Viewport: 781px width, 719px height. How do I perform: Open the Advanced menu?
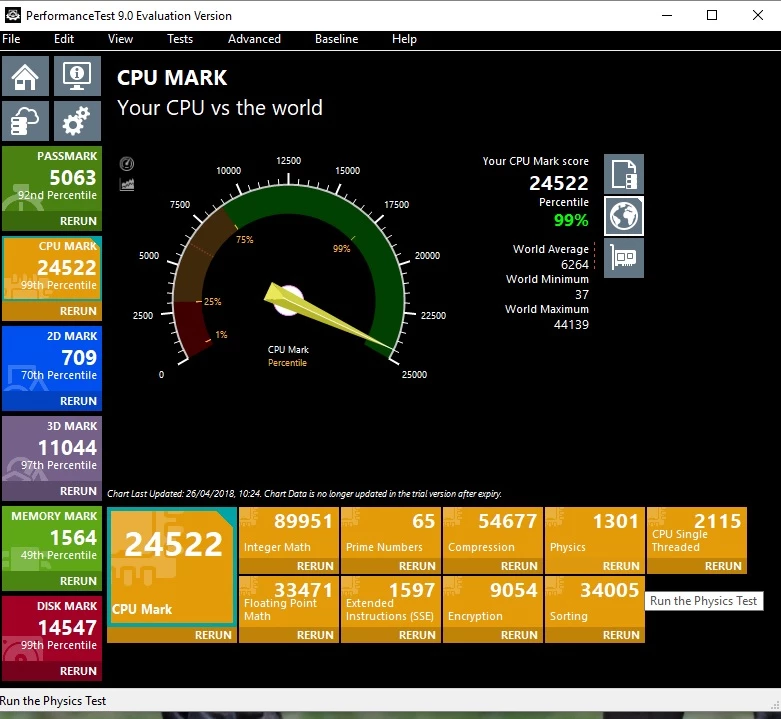[x=254, y=39]
